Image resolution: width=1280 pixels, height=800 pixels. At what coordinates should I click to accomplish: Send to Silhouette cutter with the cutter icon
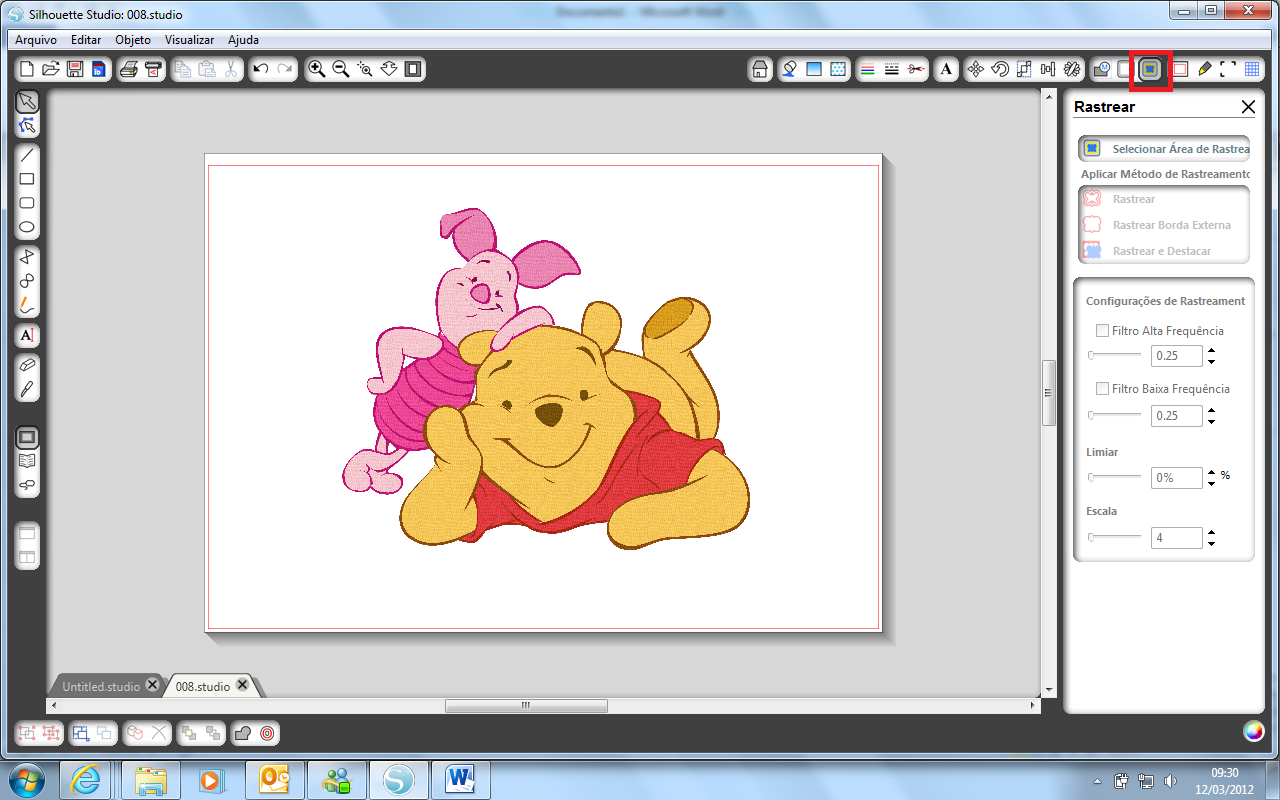tap(153, 69)
